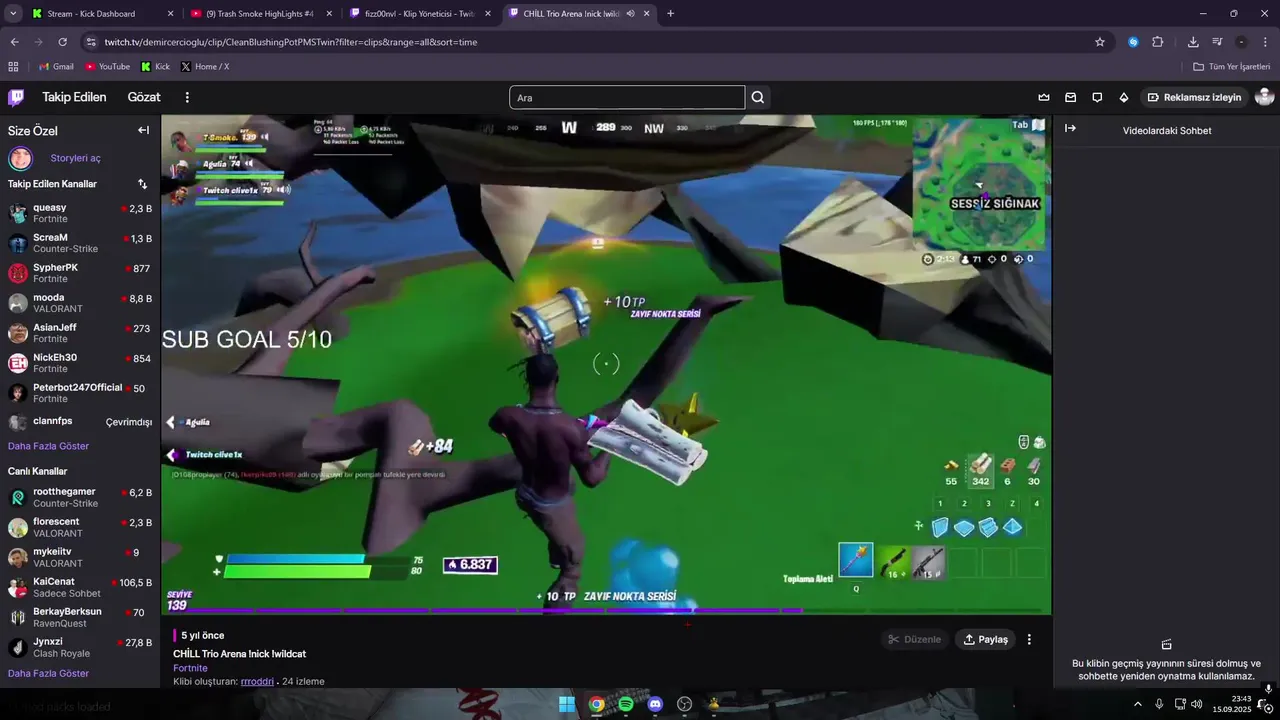Open queasy channel in sidebar
The width and height of the screenshot is (1280, 720).
pyautogui.click(x=80, y=213)
